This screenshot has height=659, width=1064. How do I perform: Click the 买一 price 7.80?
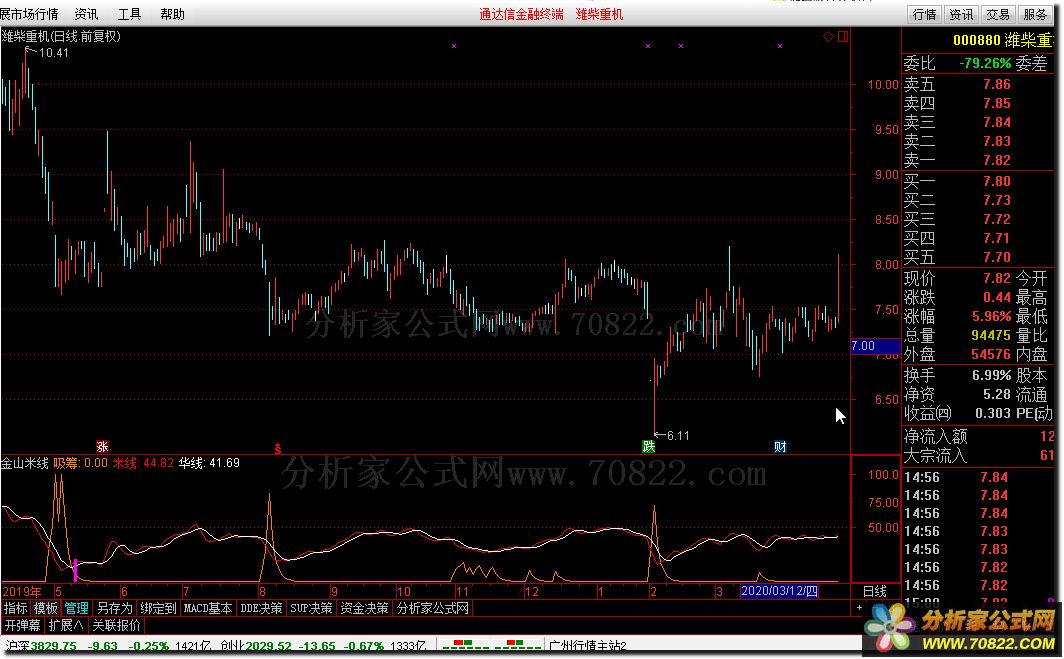[x=997, y=181]
